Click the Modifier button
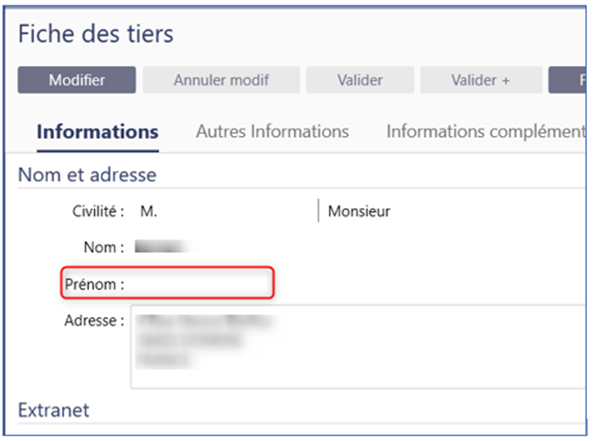 77,80
